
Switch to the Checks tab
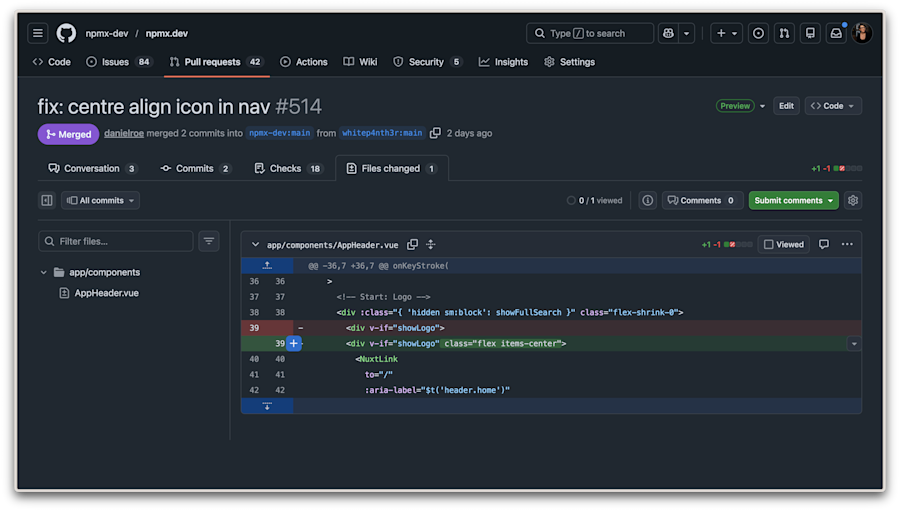tap(287, 168)
